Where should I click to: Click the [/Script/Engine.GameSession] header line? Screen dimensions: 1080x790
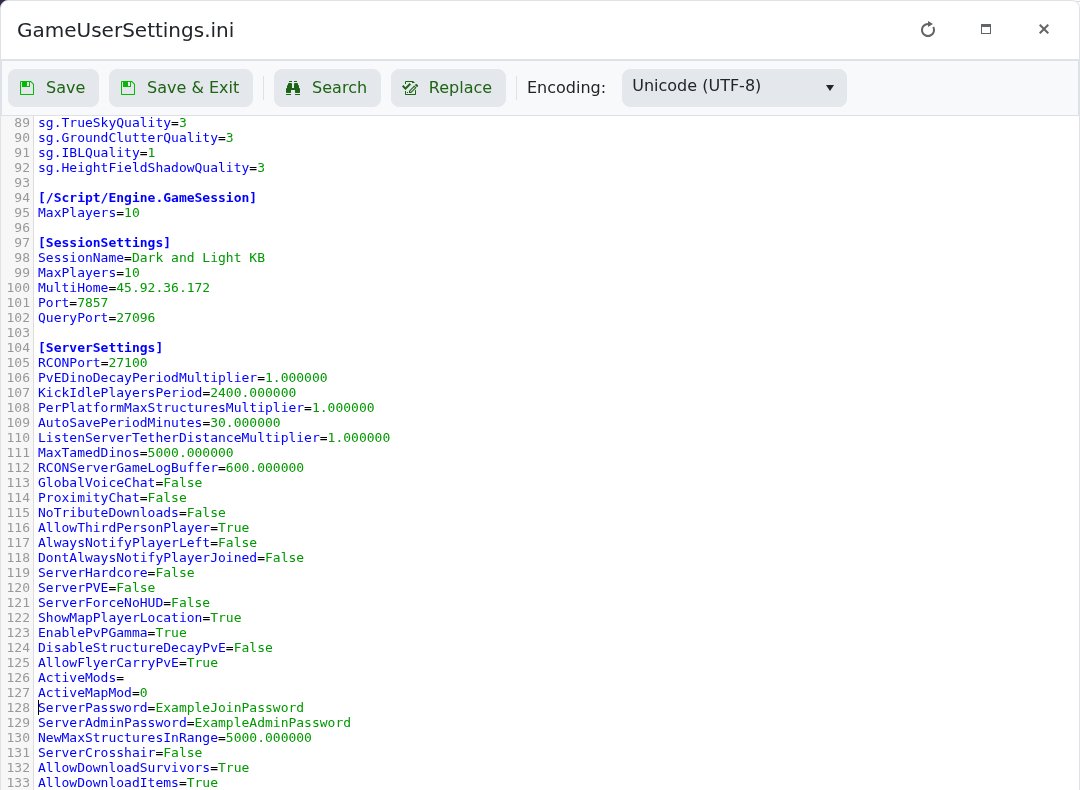pos(147,198)
